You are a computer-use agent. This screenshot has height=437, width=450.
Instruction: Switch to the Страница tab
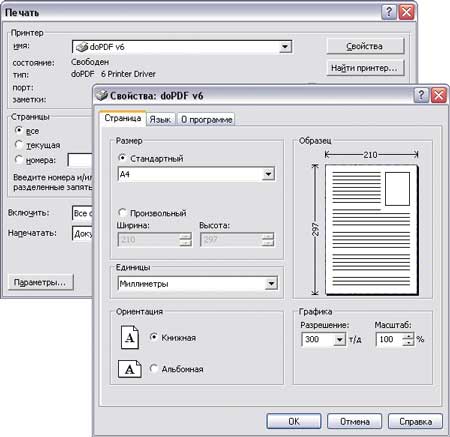tap(122, 118)
